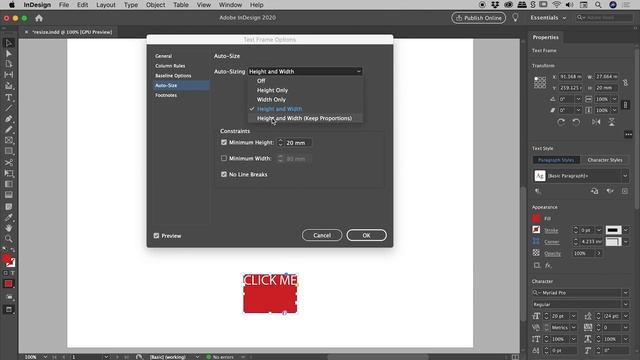This screenshot has height=360, width=640.
Task: Open the font size 20 pt dropdown
Action: pos(573,316)
